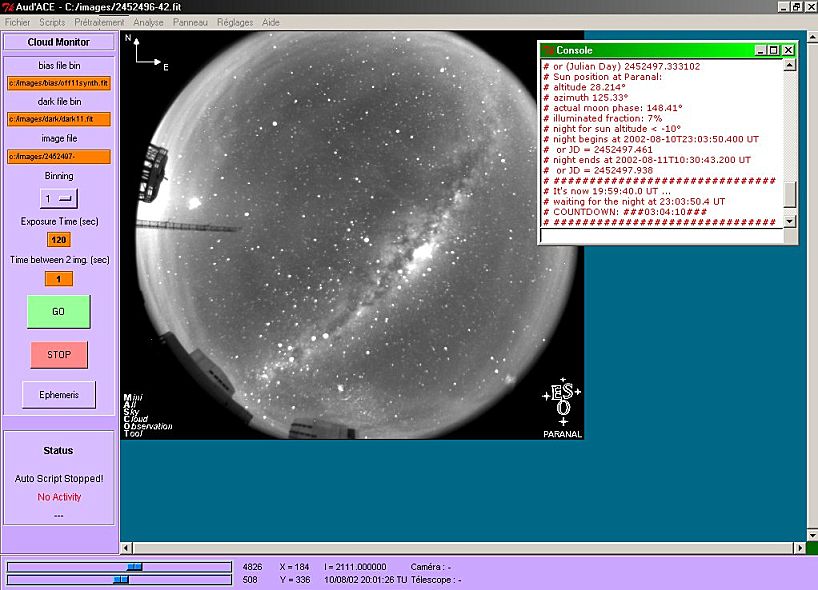Click the Aud'ACE title bar app icon
This screenshot has width=818, height=590.
click(8, 7)
